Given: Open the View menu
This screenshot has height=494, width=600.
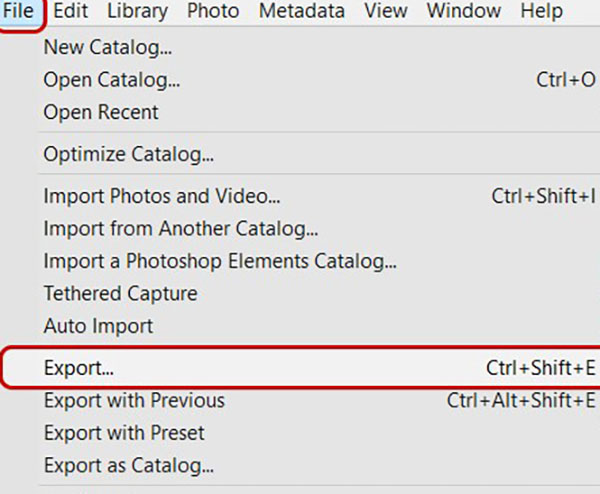Looking at the screenshot, I should (385, 12).
